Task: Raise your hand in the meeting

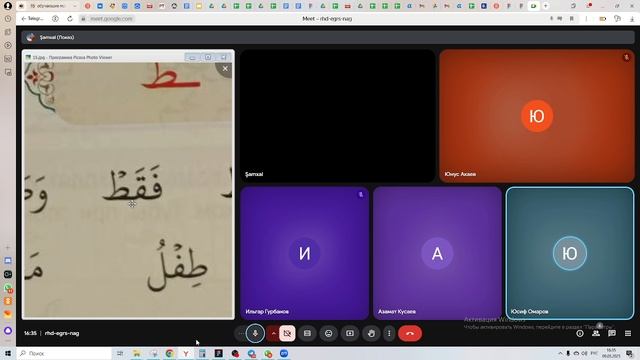Action: coord(371,333)
